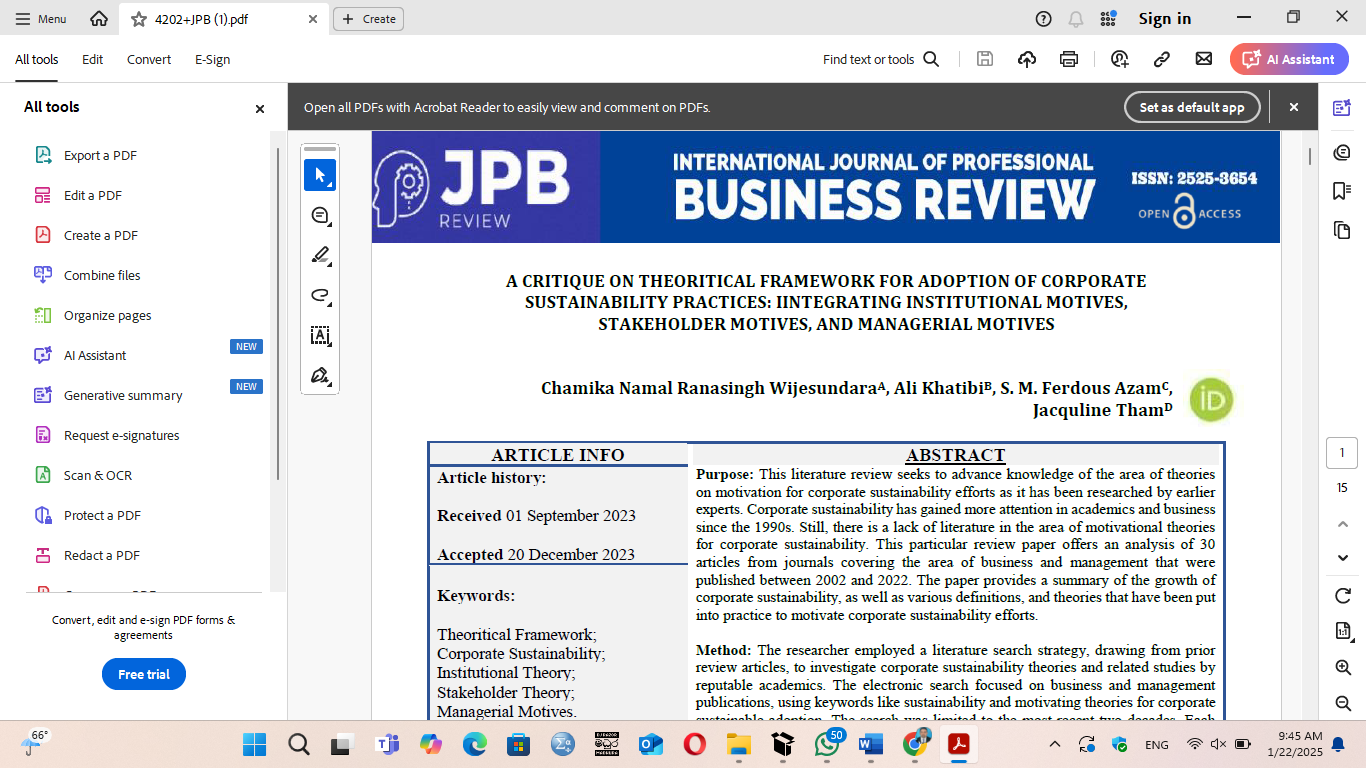The image size is (1366, 768).
Task: Open the page display options menu
Action: click(1343, 631)
